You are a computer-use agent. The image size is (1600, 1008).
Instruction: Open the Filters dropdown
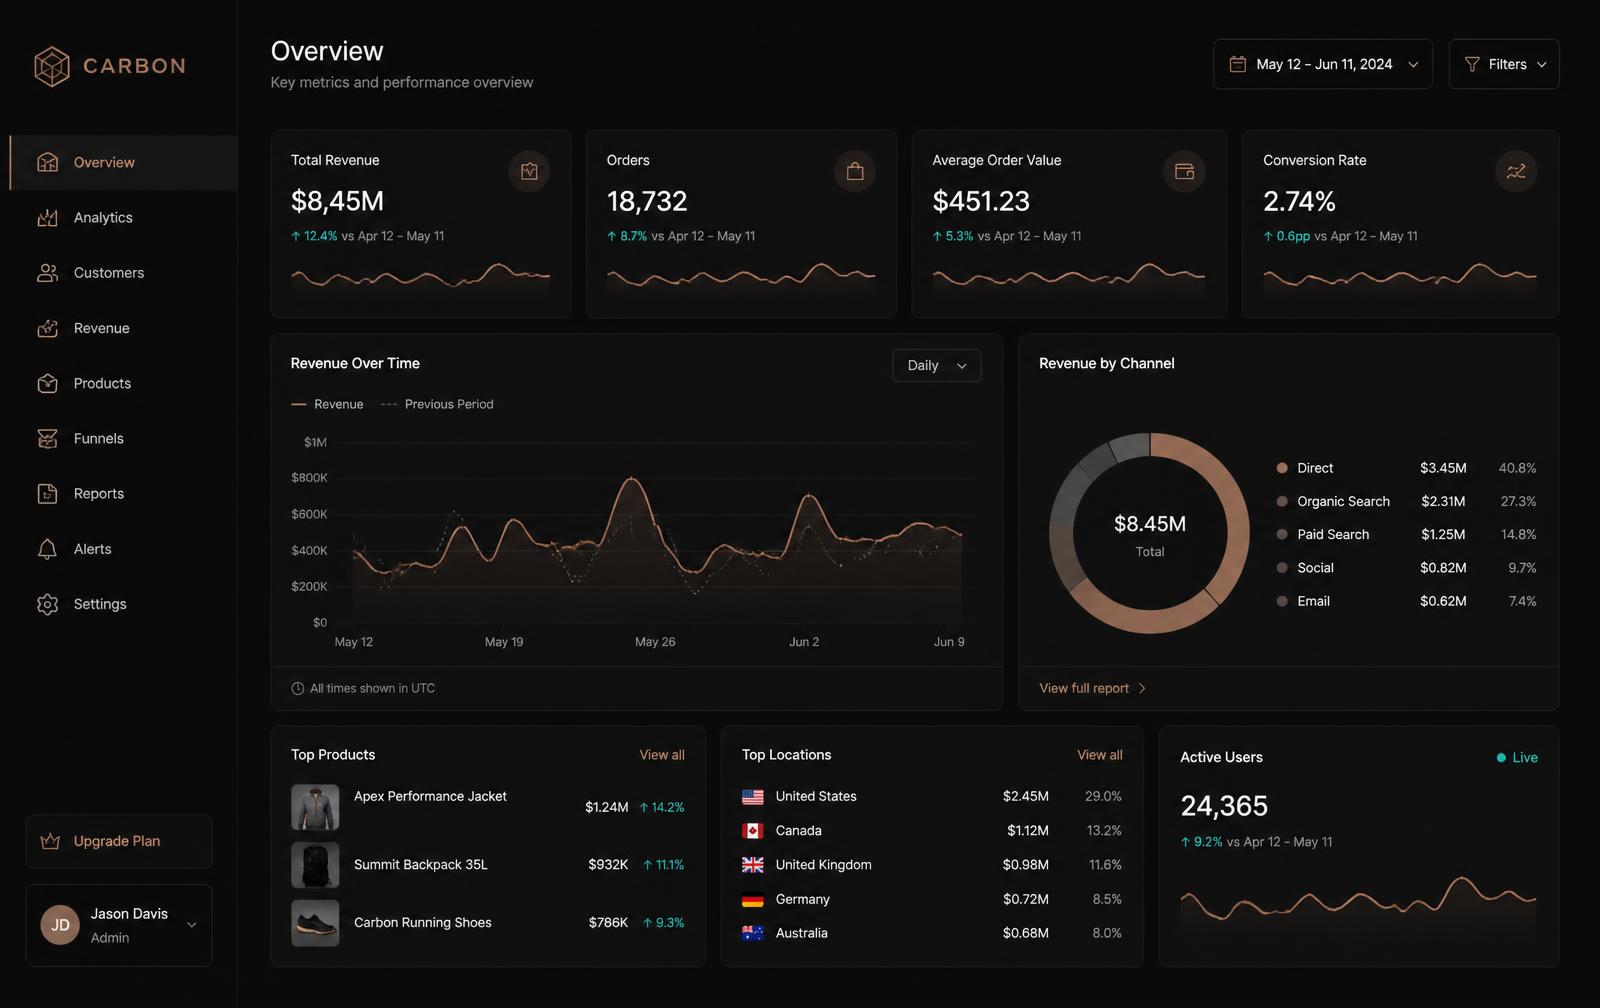click(1504, 64)
